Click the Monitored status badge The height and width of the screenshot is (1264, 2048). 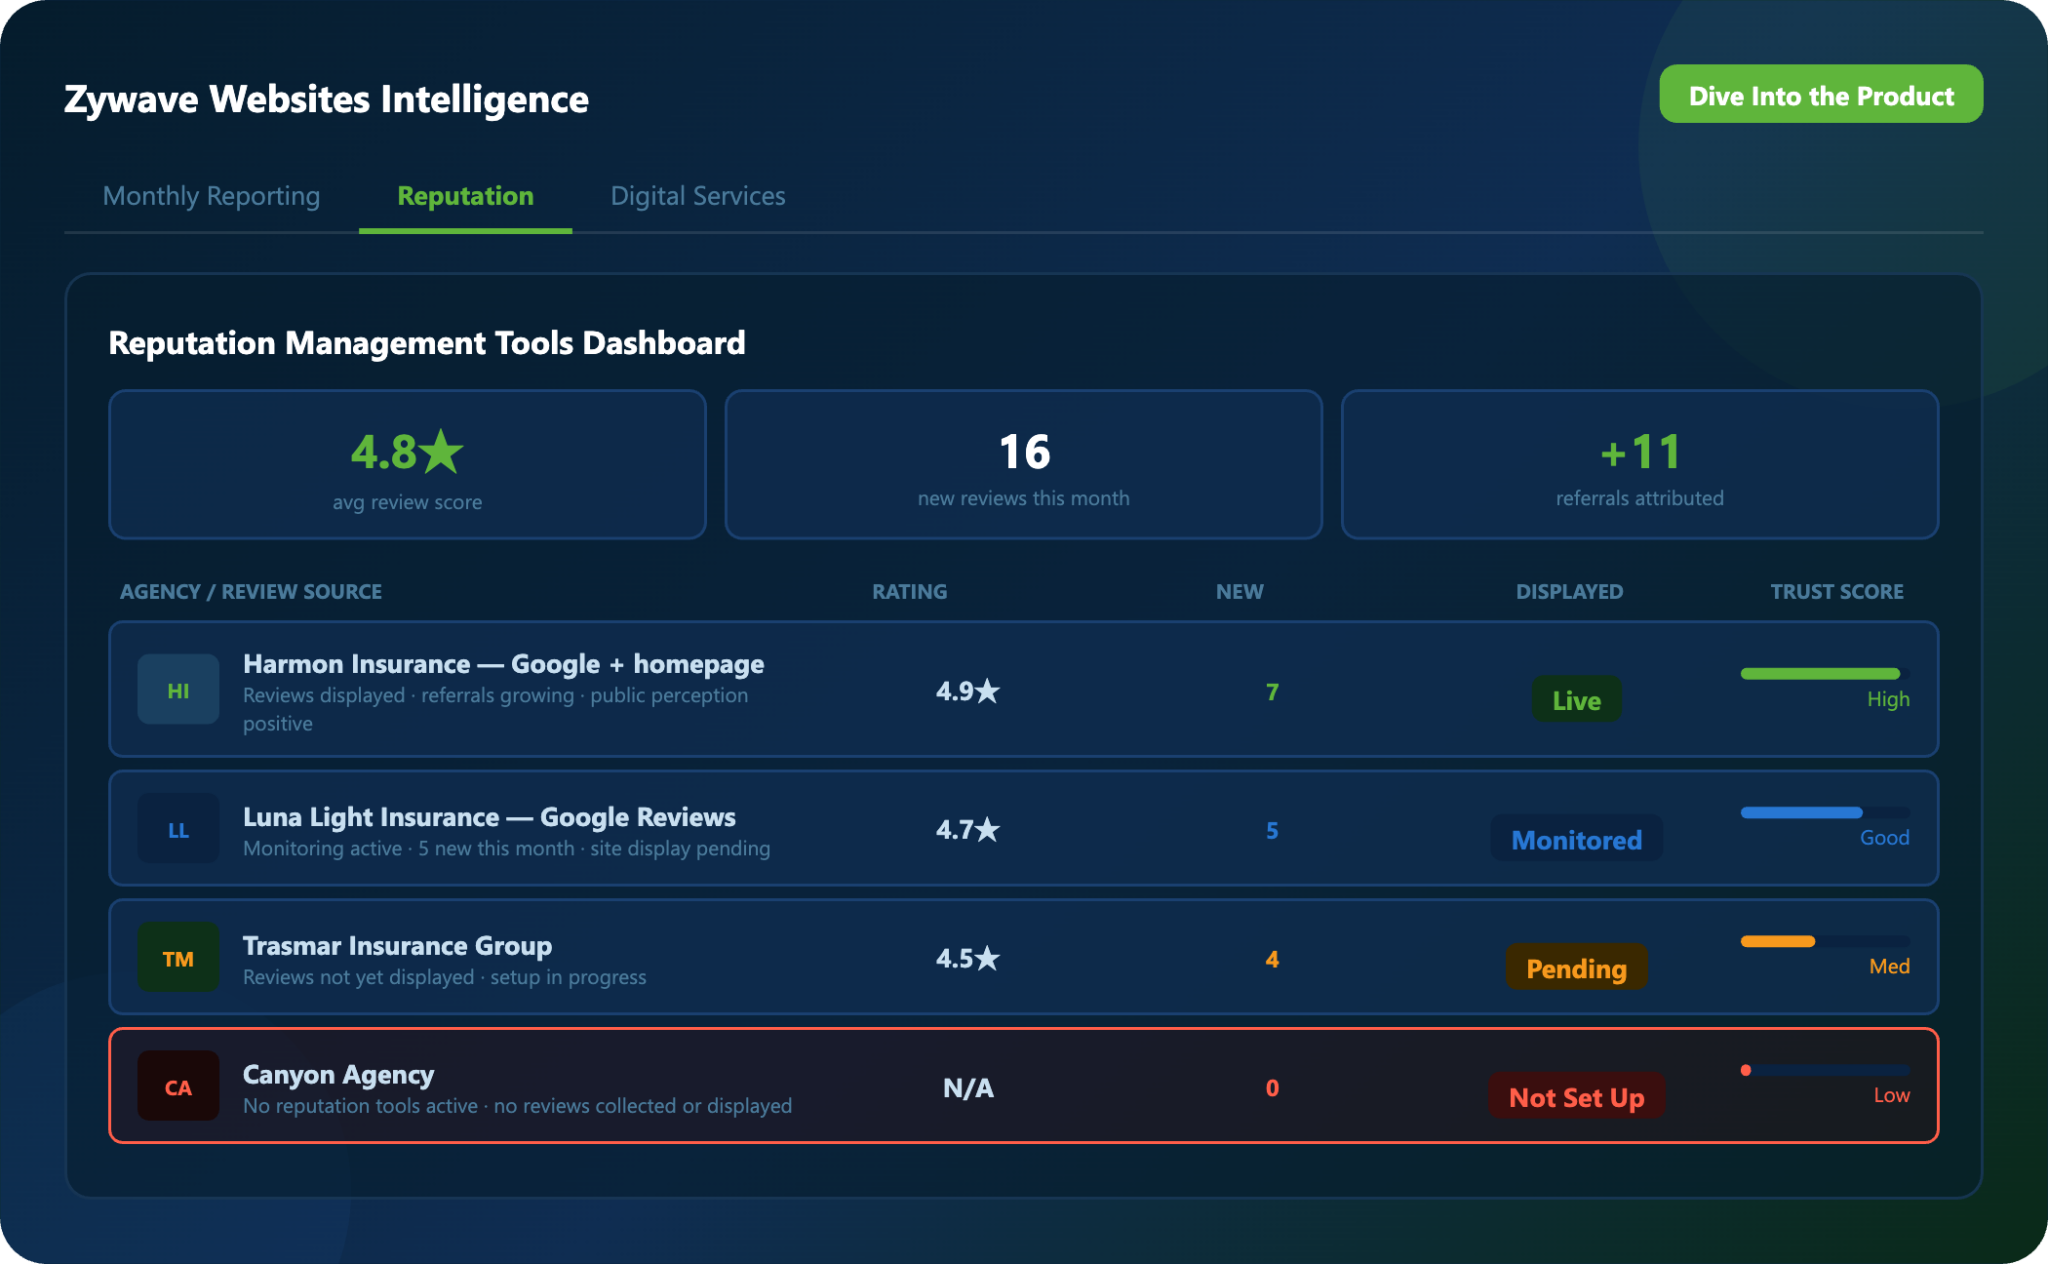1576,839
